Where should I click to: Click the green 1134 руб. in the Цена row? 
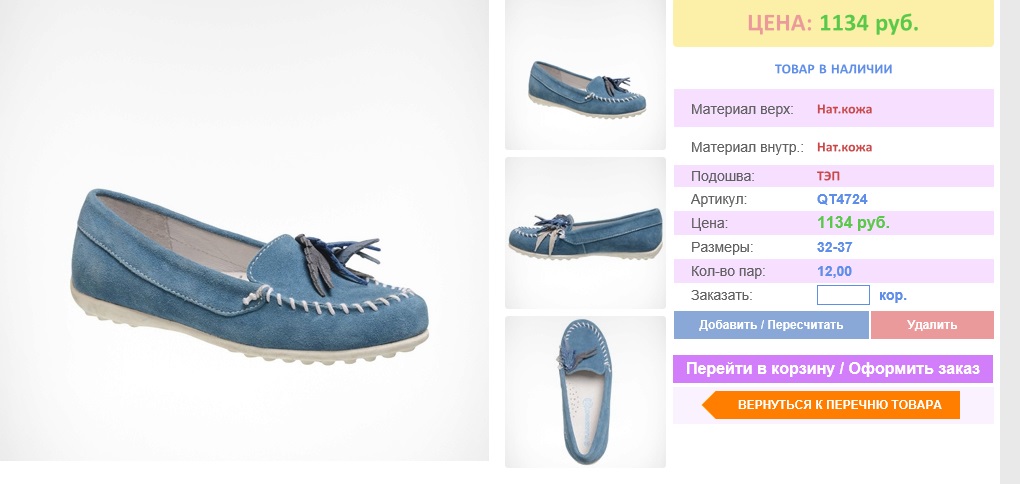coord(853,222)
